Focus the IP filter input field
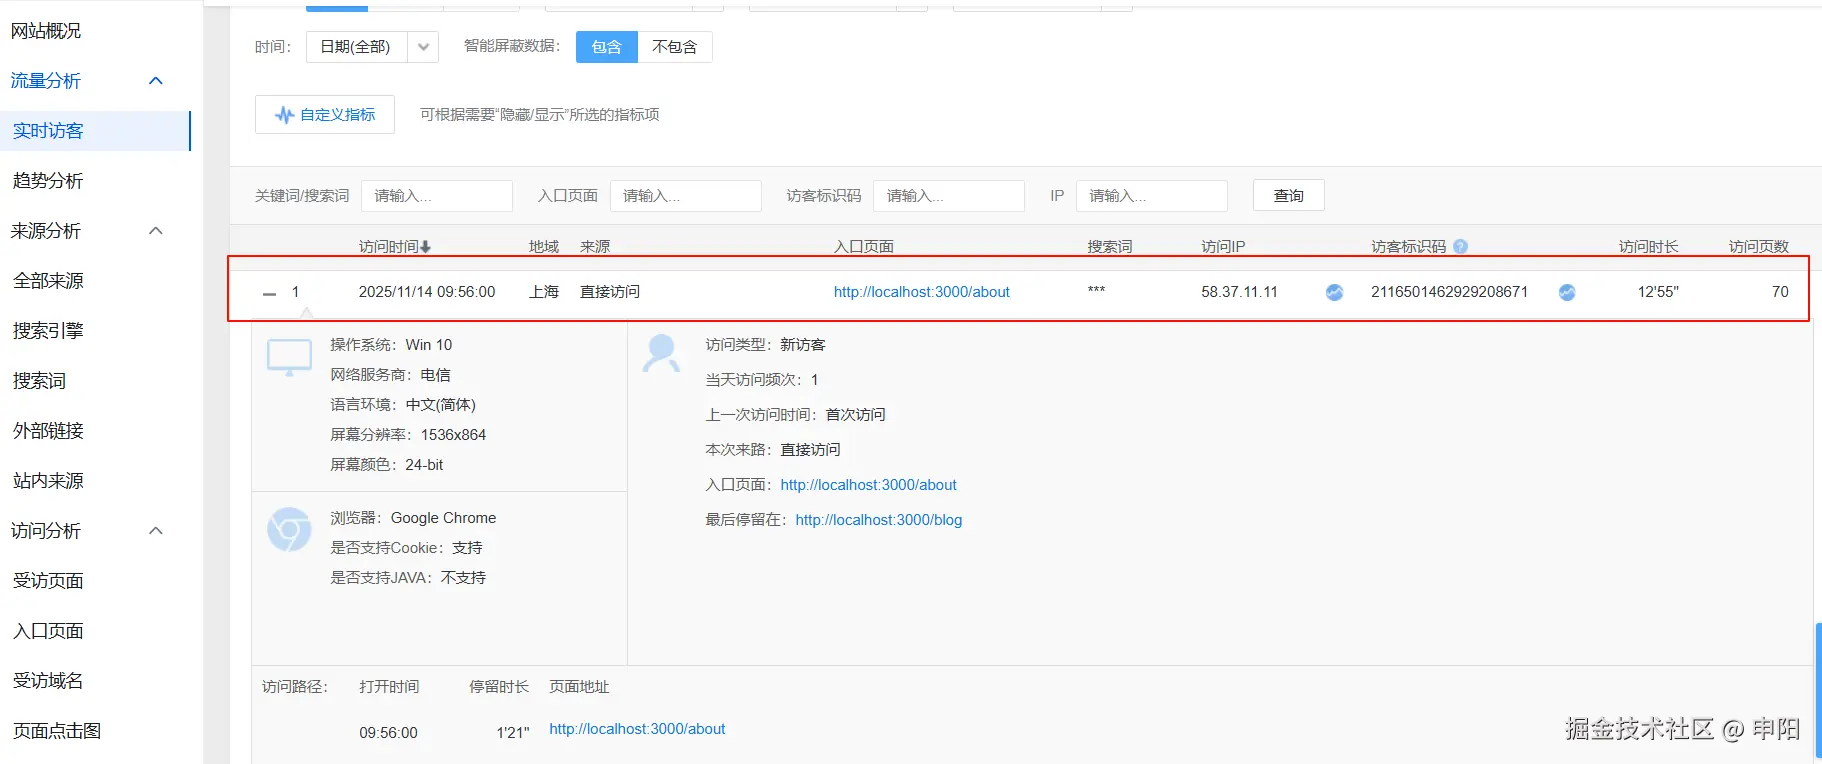 (x=1152, y=196)
